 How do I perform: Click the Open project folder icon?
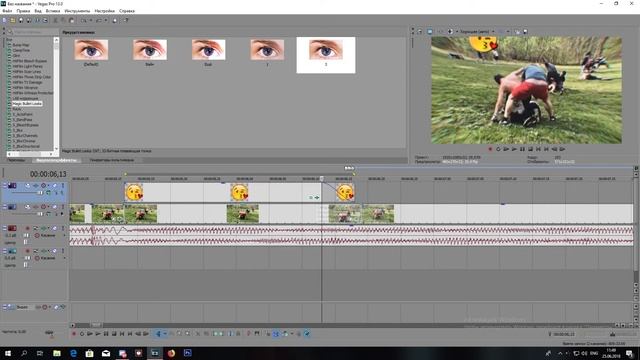point(12,20)
